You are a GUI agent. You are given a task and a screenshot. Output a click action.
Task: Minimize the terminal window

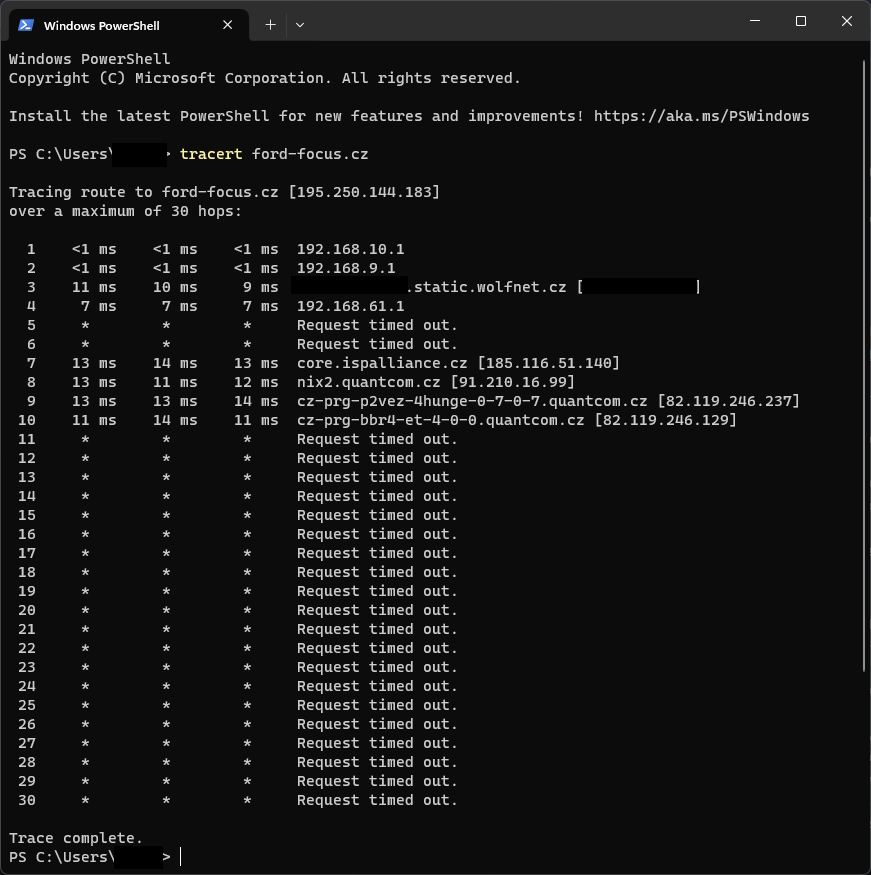(x=755, y=22)
